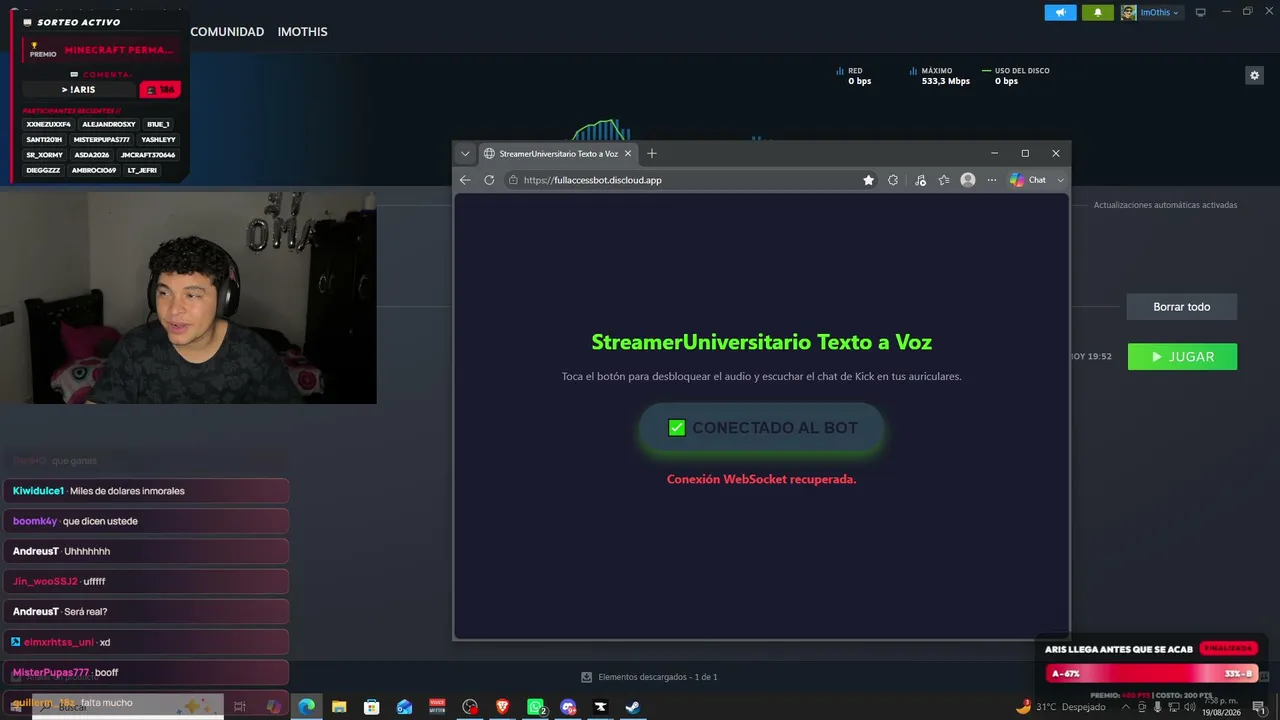Open a new browser tab
The image size is (1280, 720).
point(652,153)
